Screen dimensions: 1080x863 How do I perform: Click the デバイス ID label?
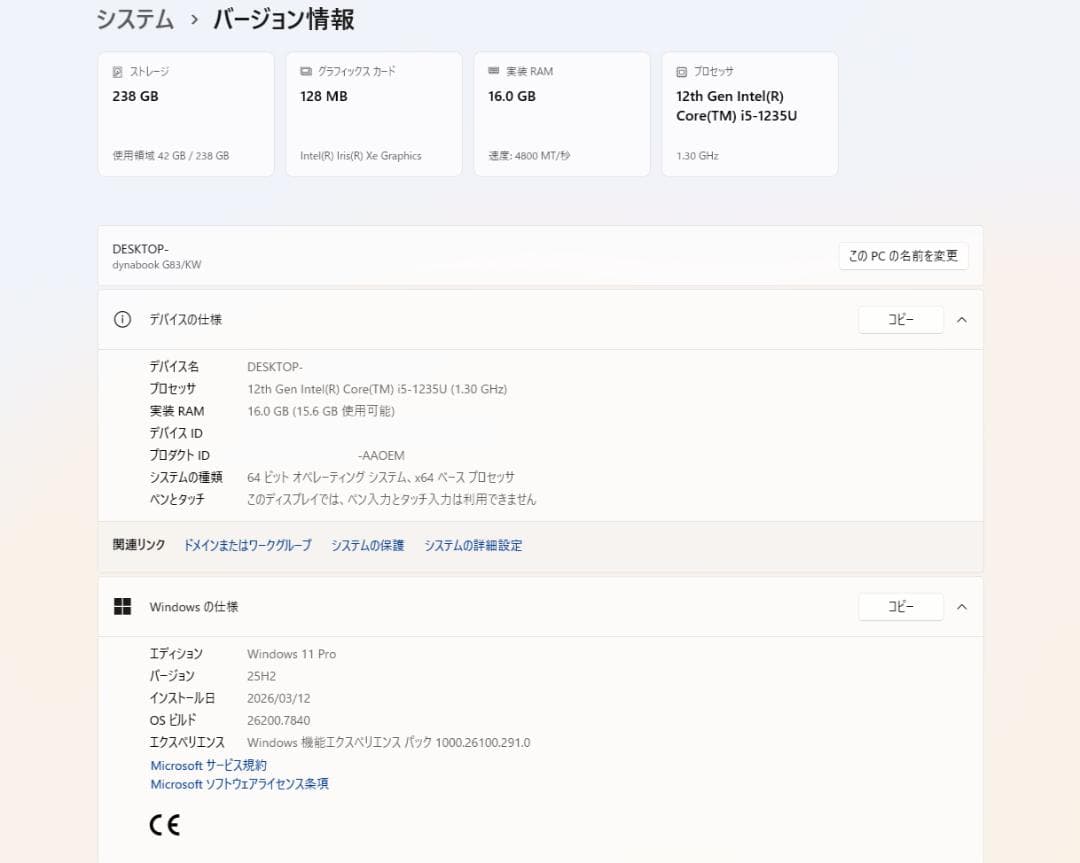tap(176, 433)
